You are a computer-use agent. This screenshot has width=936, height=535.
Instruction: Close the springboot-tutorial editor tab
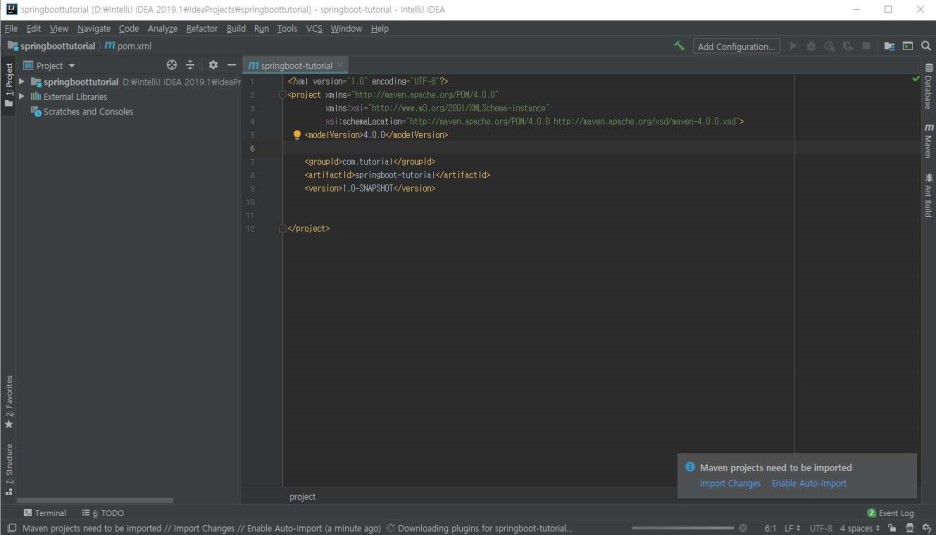[340, 65]
